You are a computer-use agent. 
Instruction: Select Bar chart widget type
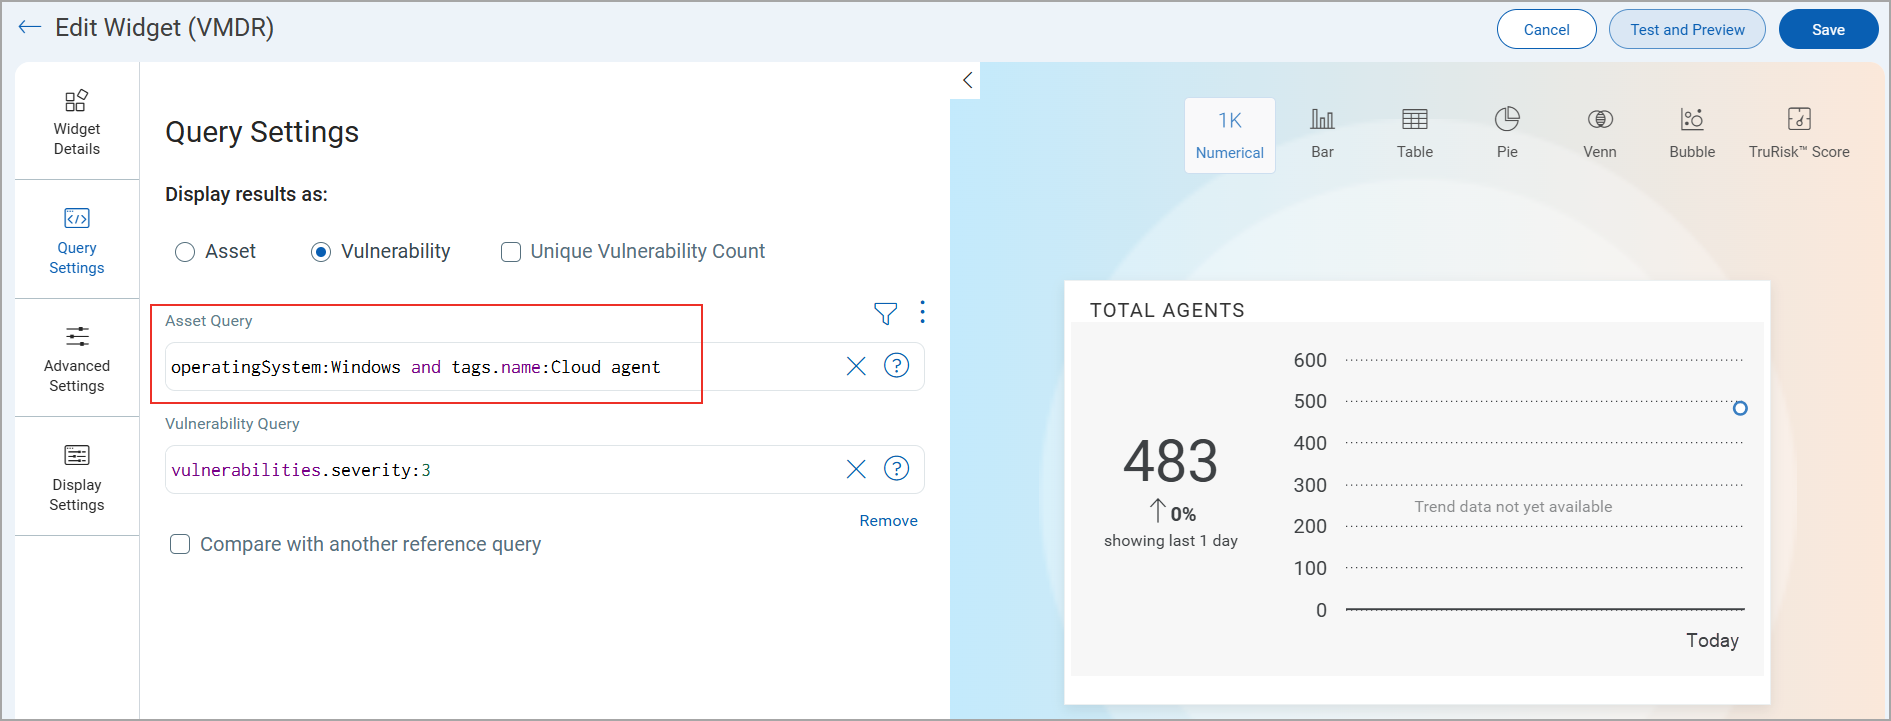[x=1322, y=135]
